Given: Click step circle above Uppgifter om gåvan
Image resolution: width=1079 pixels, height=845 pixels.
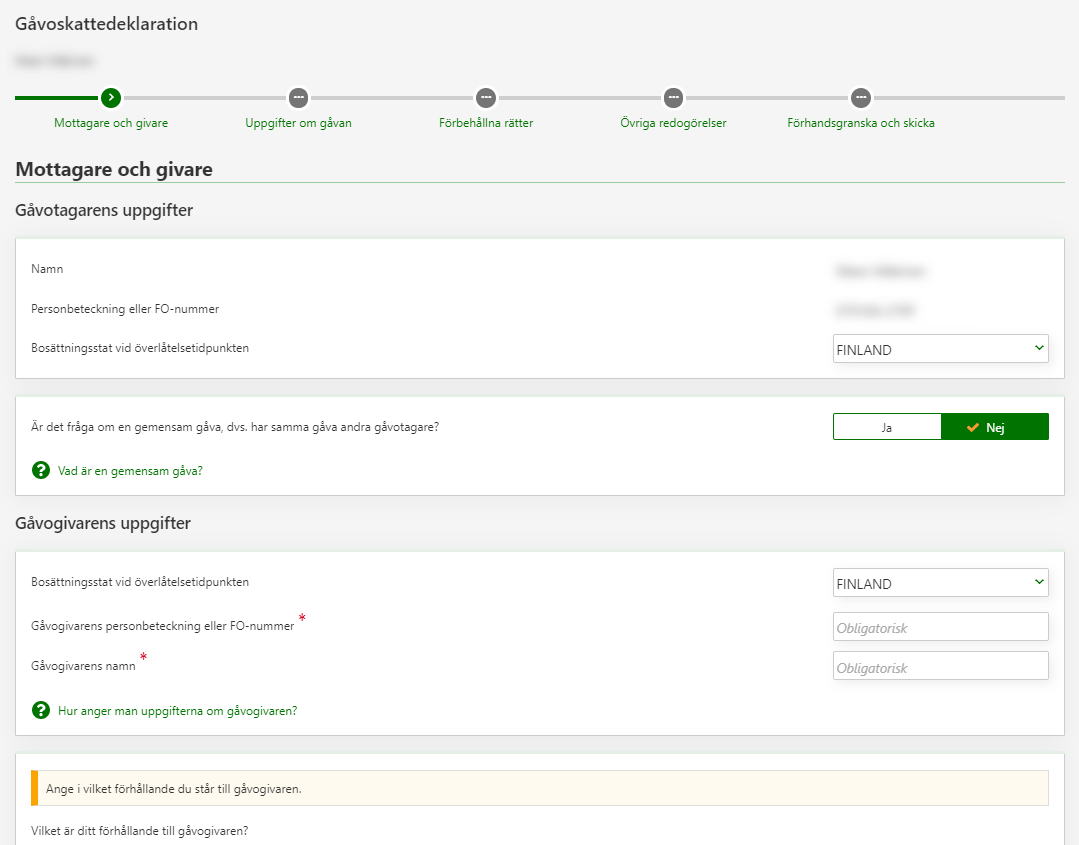Looking at the screenshot, I should (x=298, y=98).
